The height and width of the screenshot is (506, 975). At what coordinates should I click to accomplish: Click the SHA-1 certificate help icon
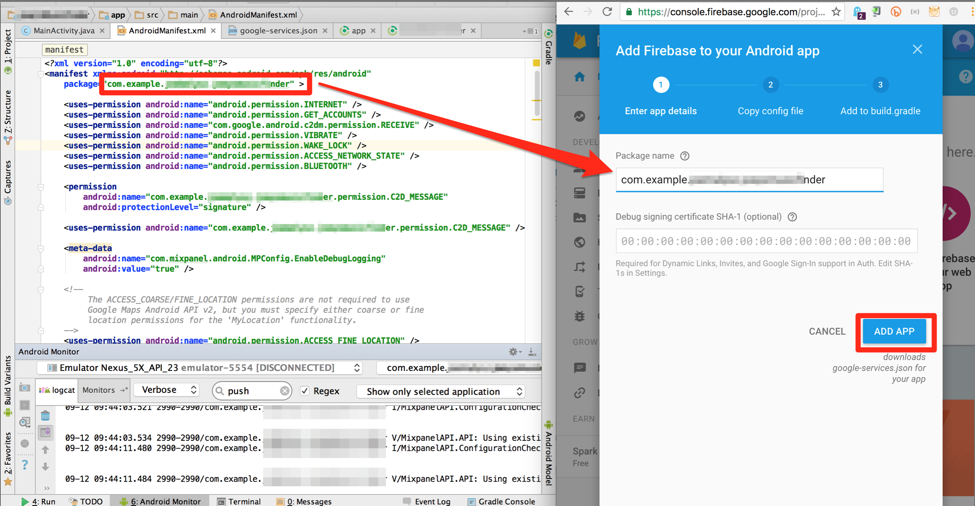click(x=792, y=217)
